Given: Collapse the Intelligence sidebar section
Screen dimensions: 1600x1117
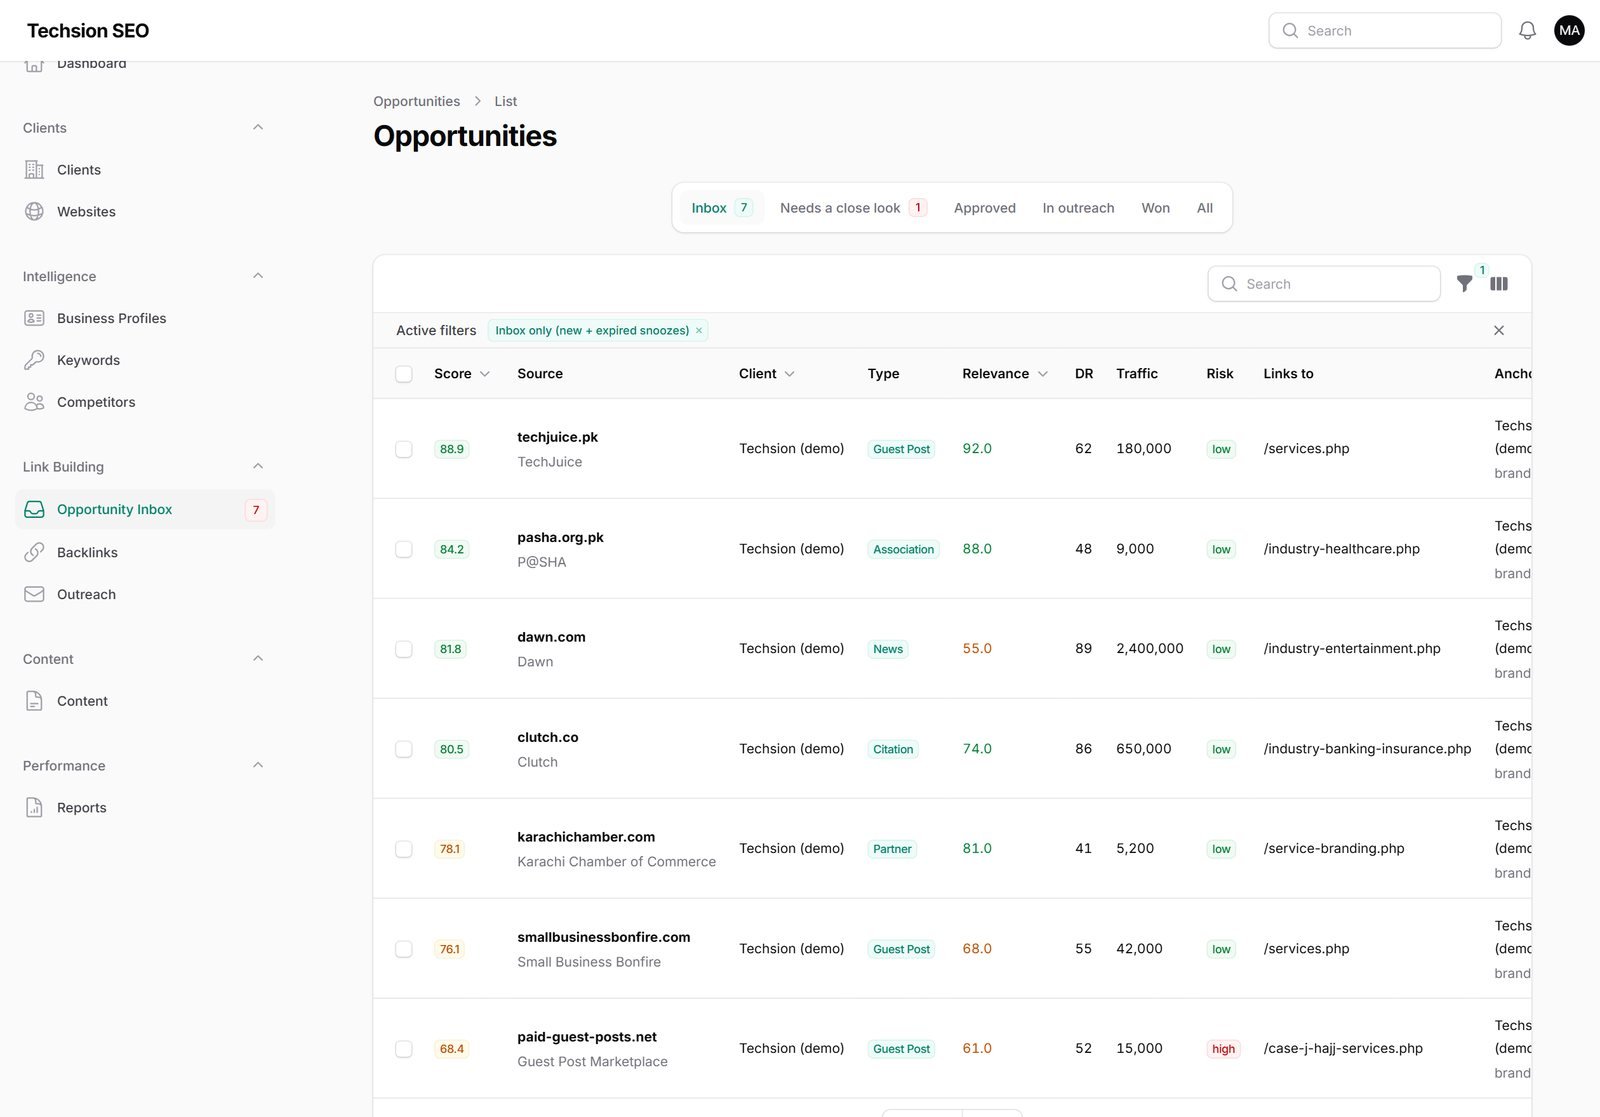Looking at the screenshot, I should click(x=258, y=276).
